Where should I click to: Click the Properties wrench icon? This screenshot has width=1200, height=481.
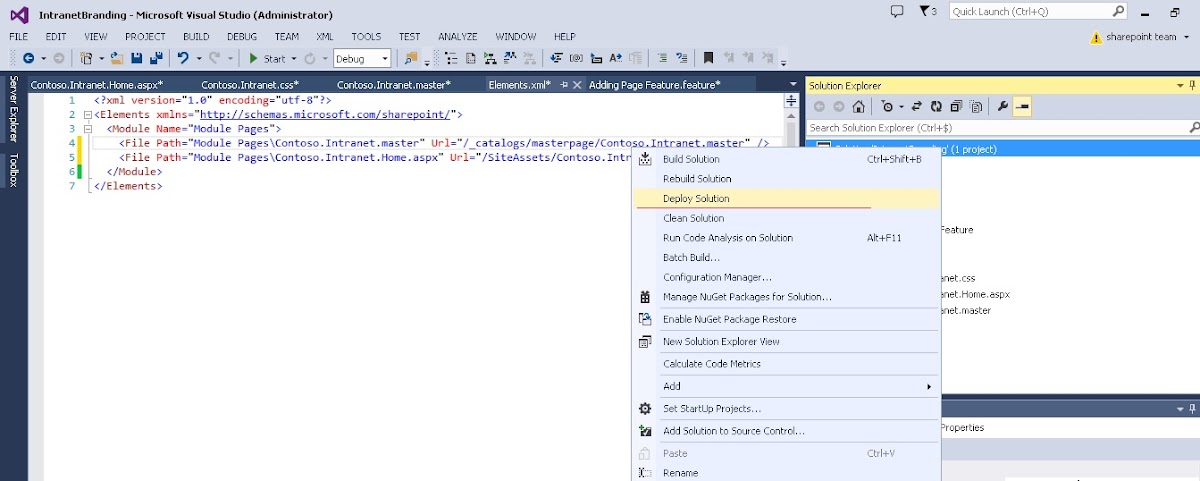pyautogui.click(x=1003, y=106)
